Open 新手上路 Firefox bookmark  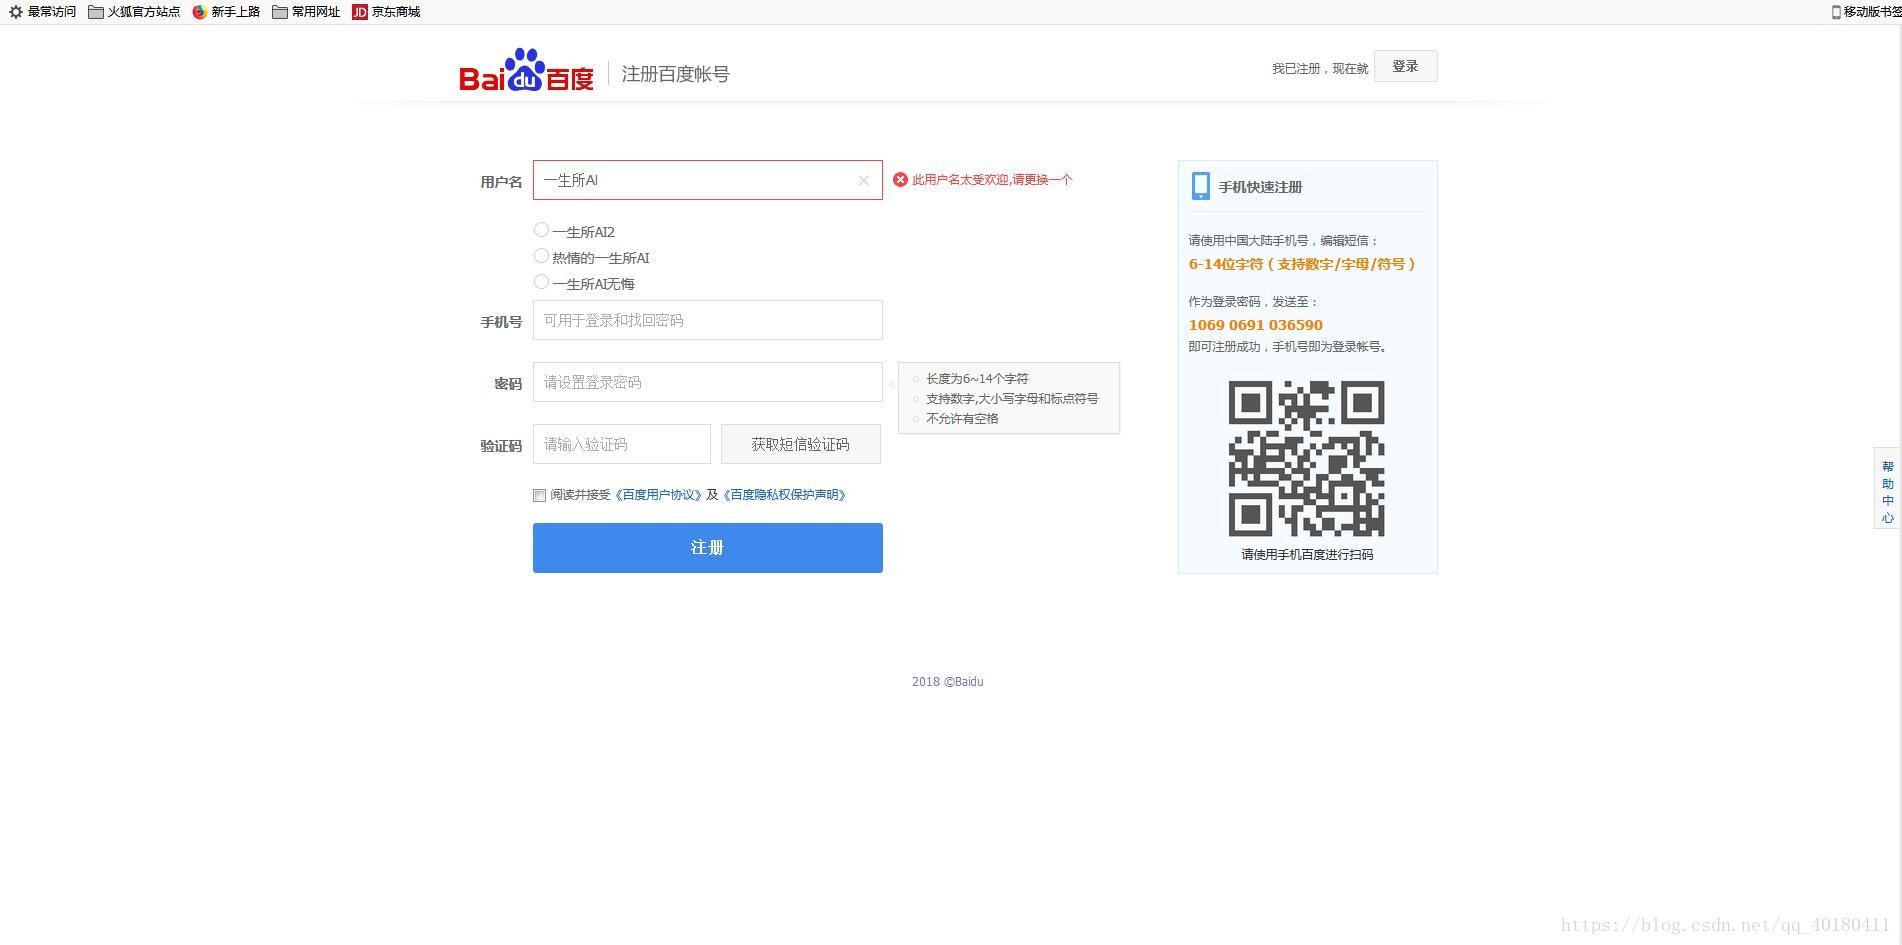(x=226, y=12)
